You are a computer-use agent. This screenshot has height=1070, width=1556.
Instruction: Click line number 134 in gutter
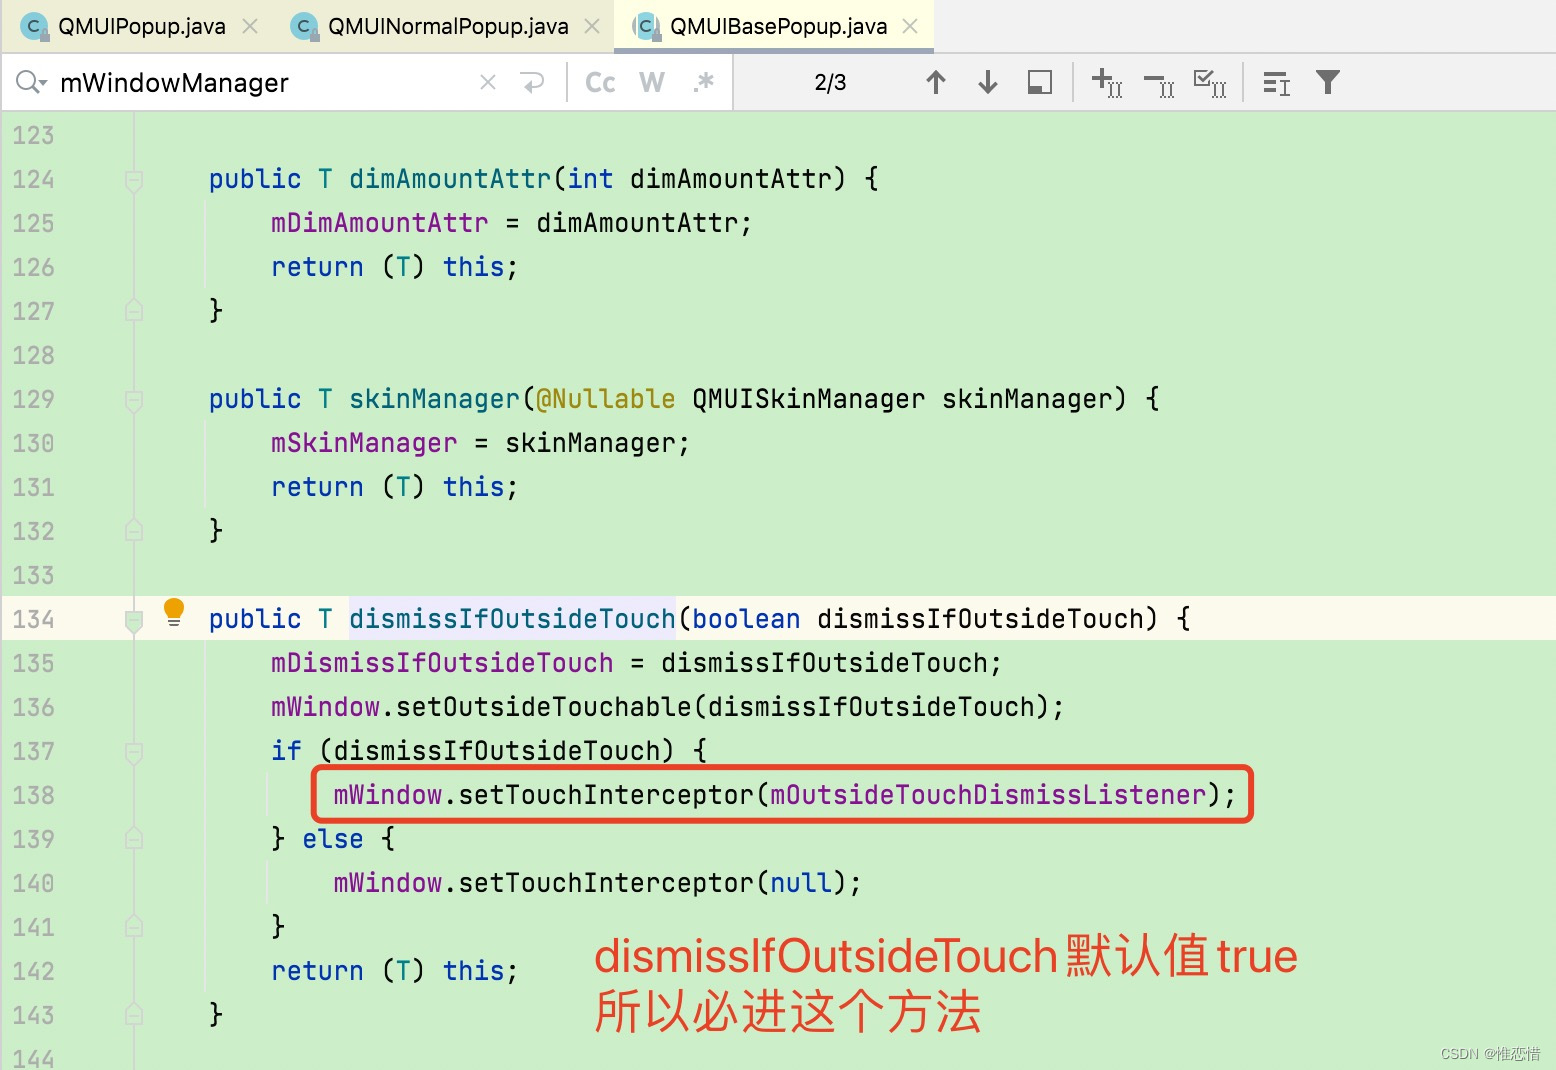click(33, 619)
